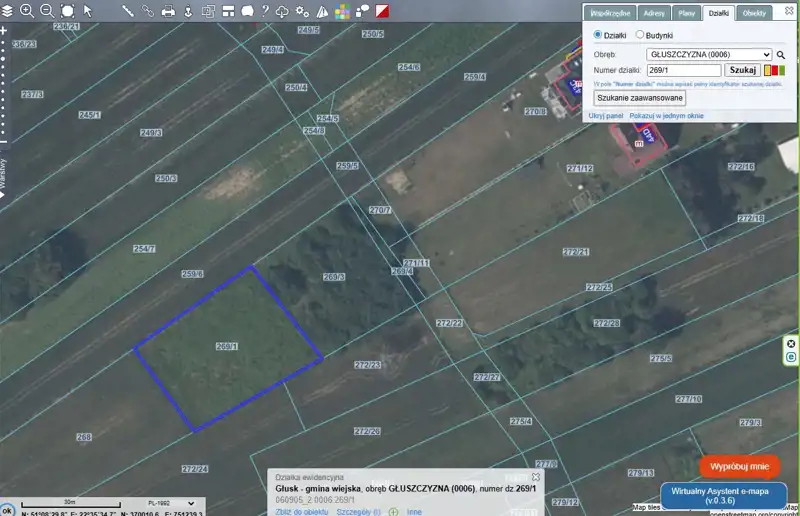The width and height of the screenshot is (800, 516).
Task: Click the zoom out magnifier tool
Action: 46,11
